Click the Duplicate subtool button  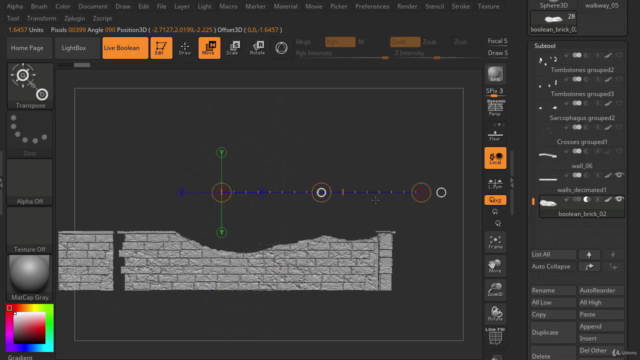[x=553, y=332]
